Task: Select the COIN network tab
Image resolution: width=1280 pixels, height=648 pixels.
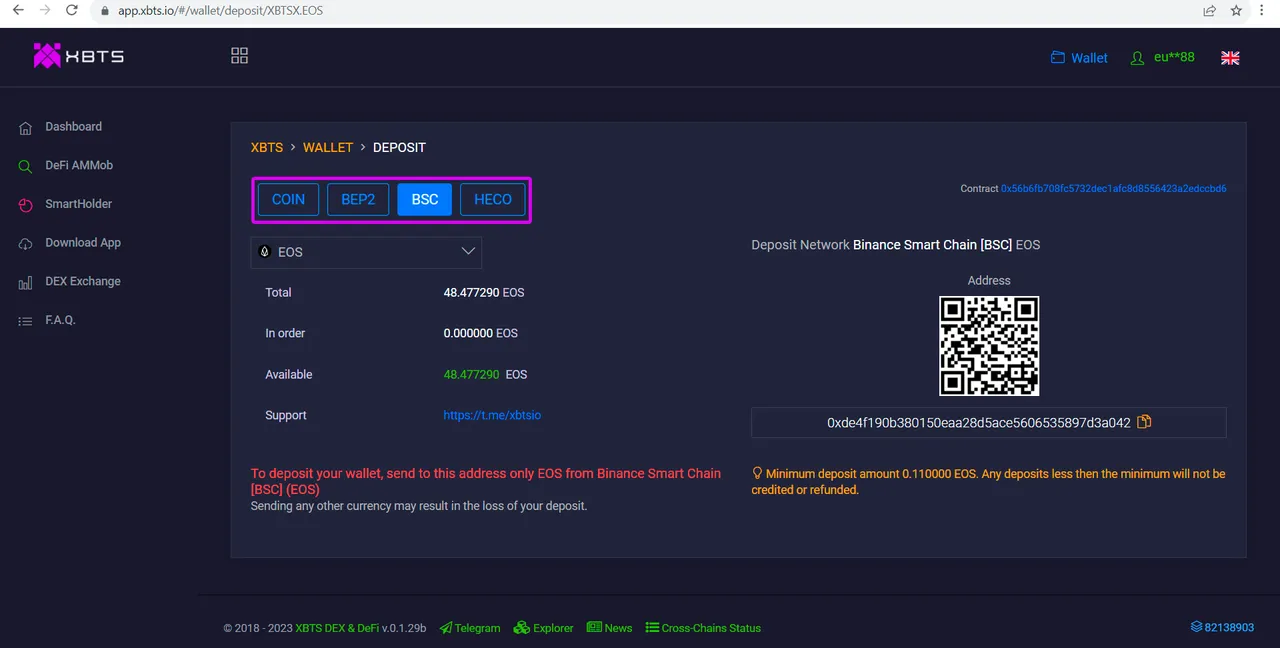Action: (288, 200)
